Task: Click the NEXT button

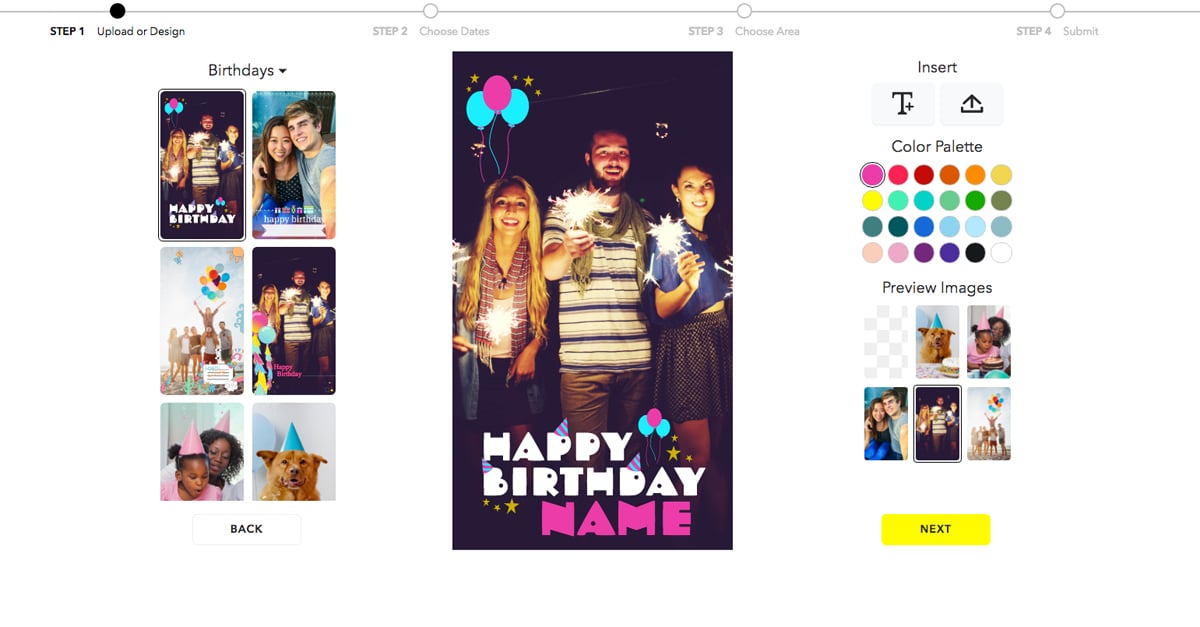Action: click(936, 529)
